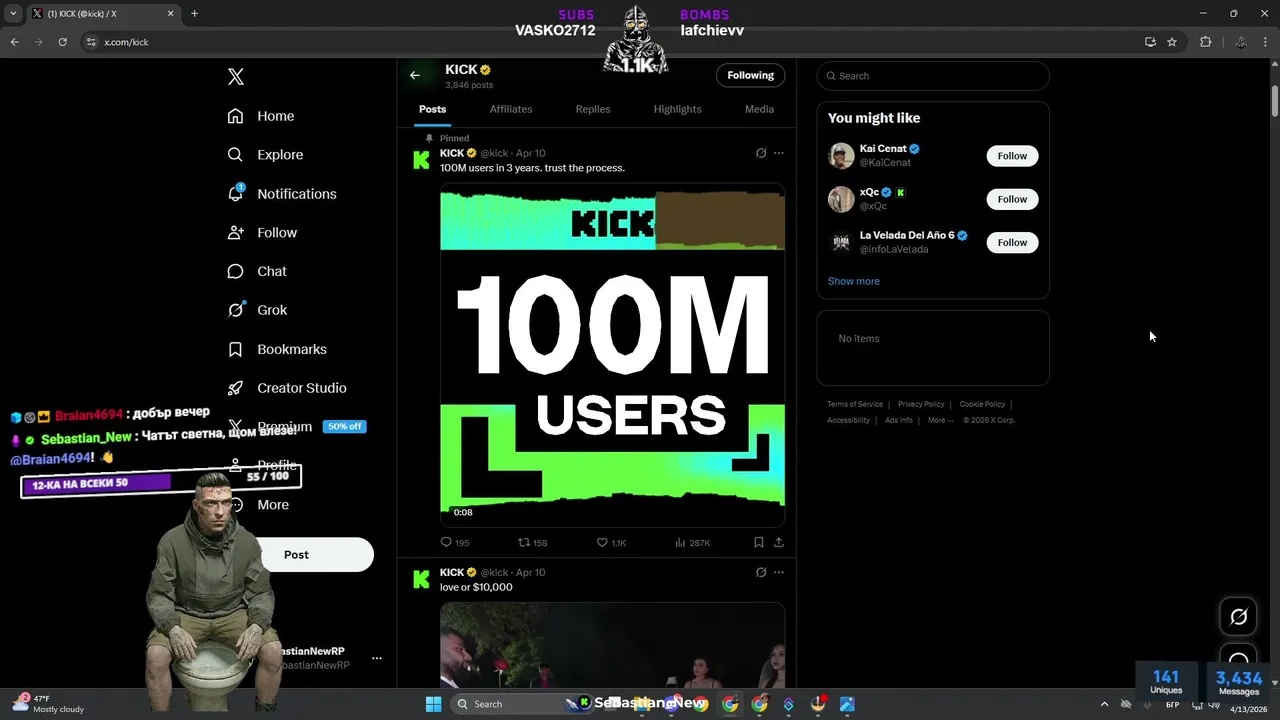The image size is (1280, 720).
Task: Bookmark the 100M users post
Action: point(758,542)
